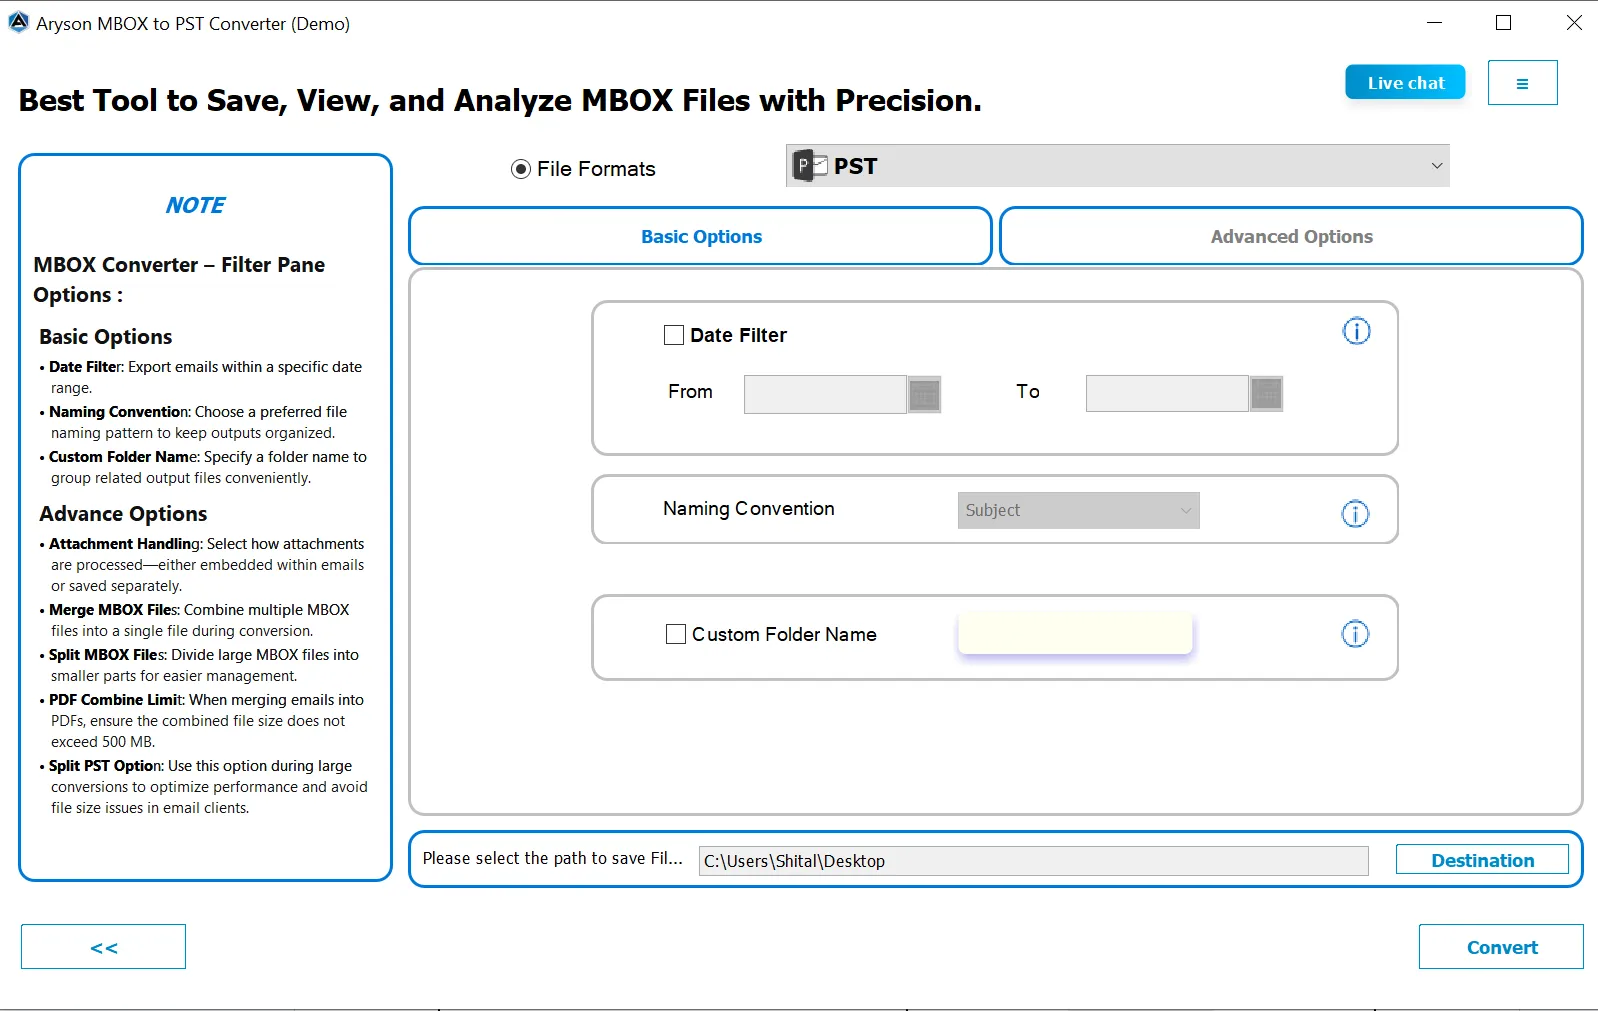This screenshot has width=1598, height=1011.
Task: Click the Convert button
Action: click(1500, 947)
